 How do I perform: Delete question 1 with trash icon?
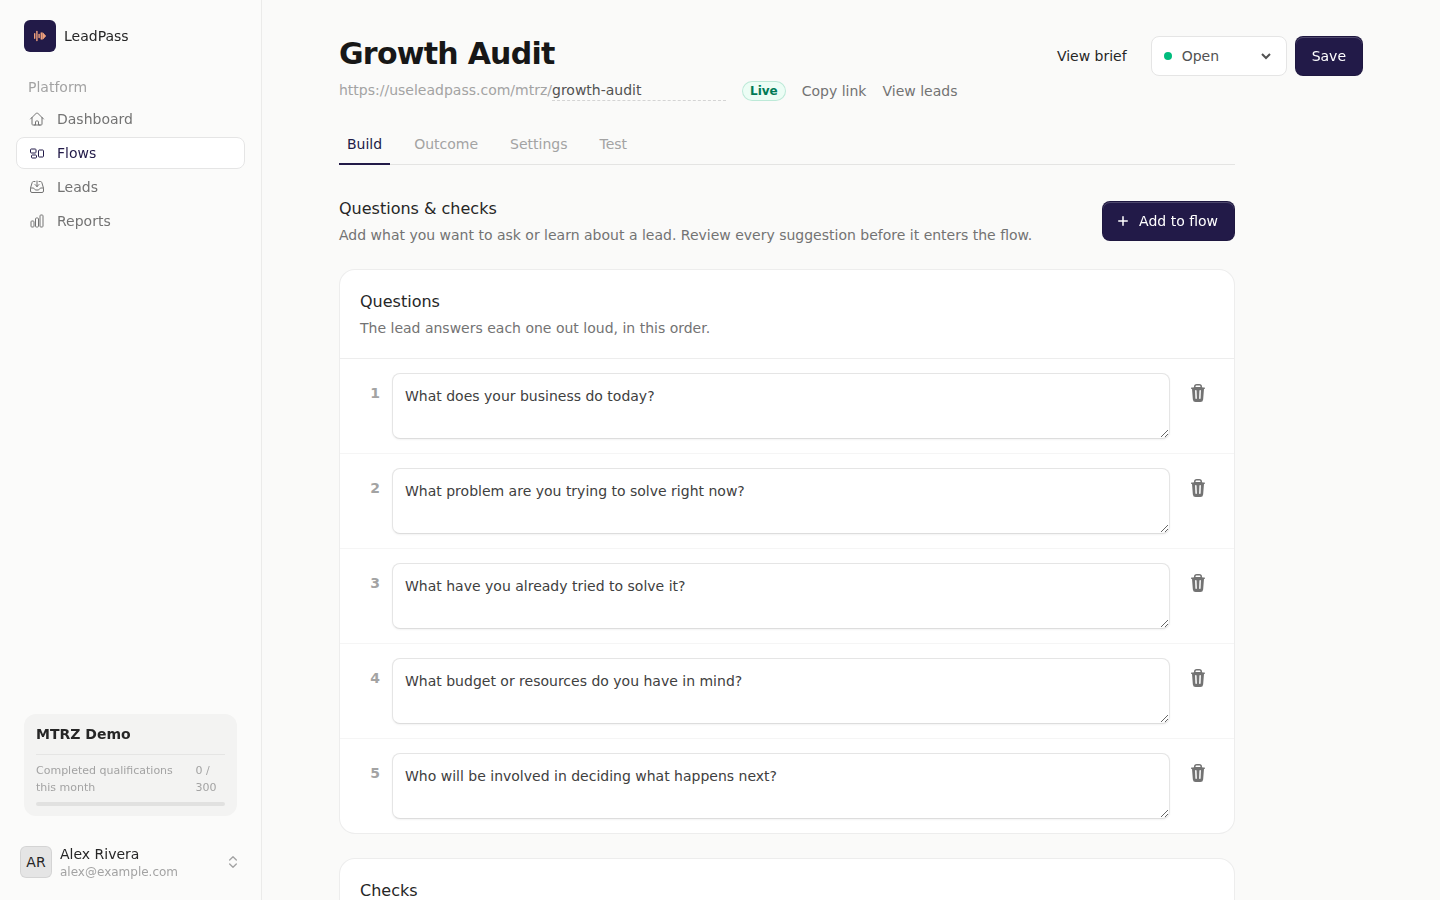point(1198,393)
